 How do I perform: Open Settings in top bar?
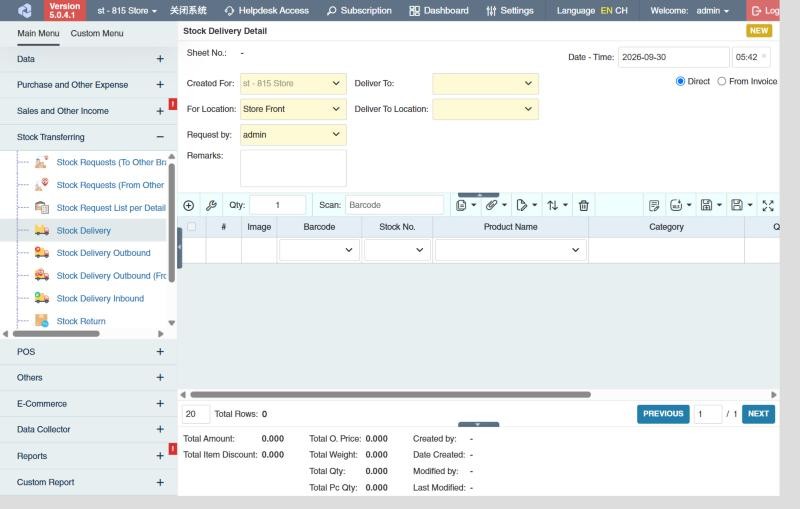click(x=510, y=11)
